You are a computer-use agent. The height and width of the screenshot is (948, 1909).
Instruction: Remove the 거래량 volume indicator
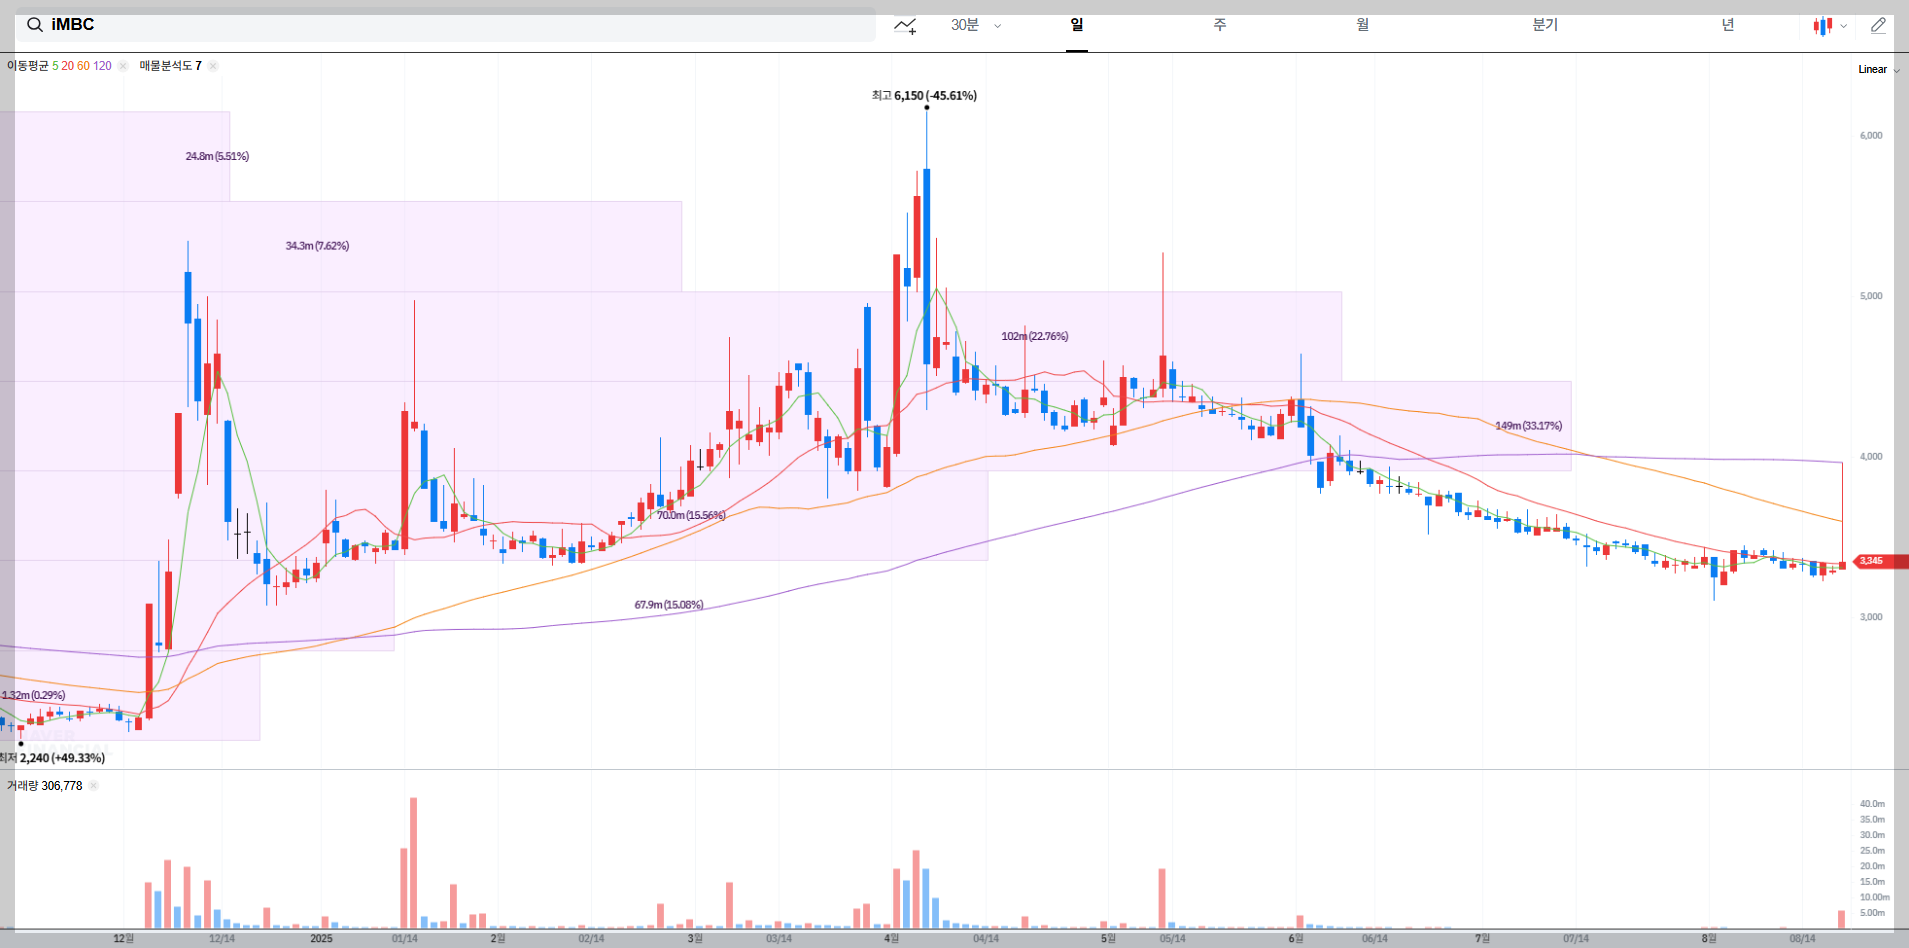click(x=93, y=785)
